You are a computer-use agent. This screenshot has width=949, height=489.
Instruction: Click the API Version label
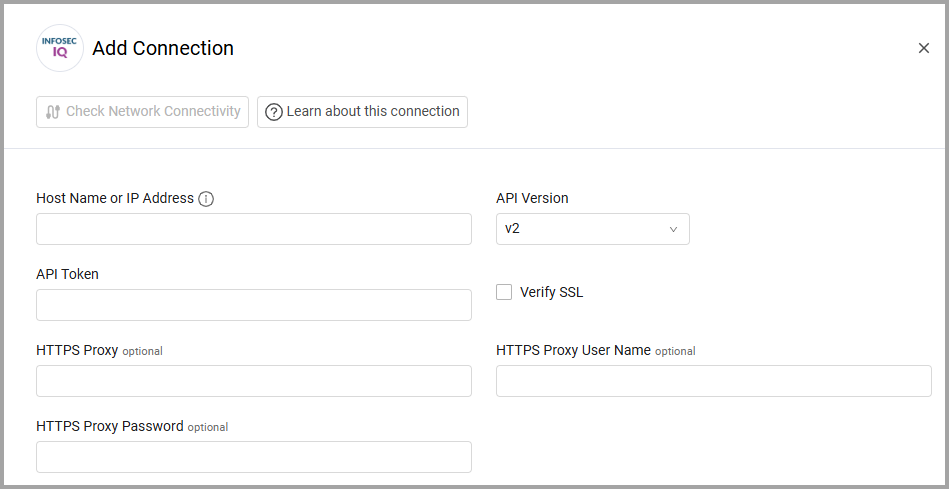click(532, 198)
